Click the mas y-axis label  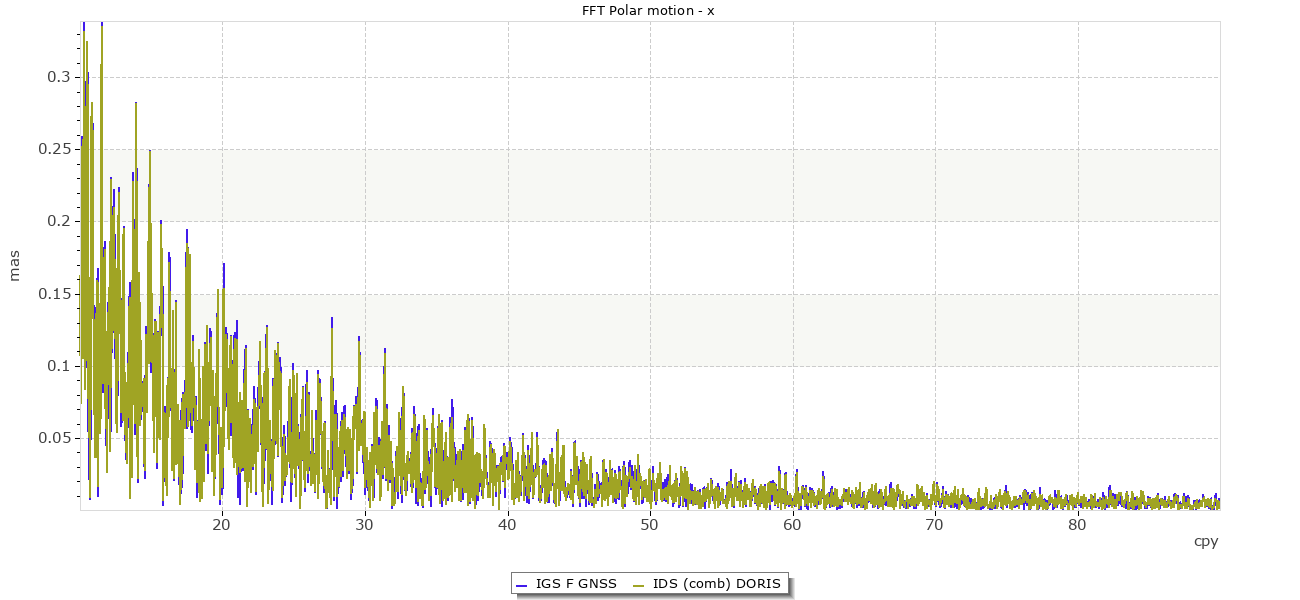point(14,266)
